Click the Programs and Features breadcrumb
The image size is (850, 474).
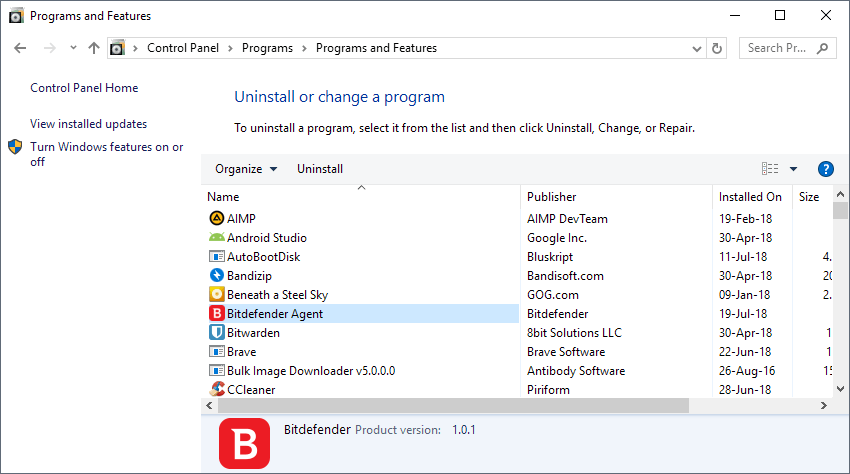pos(376,48)
